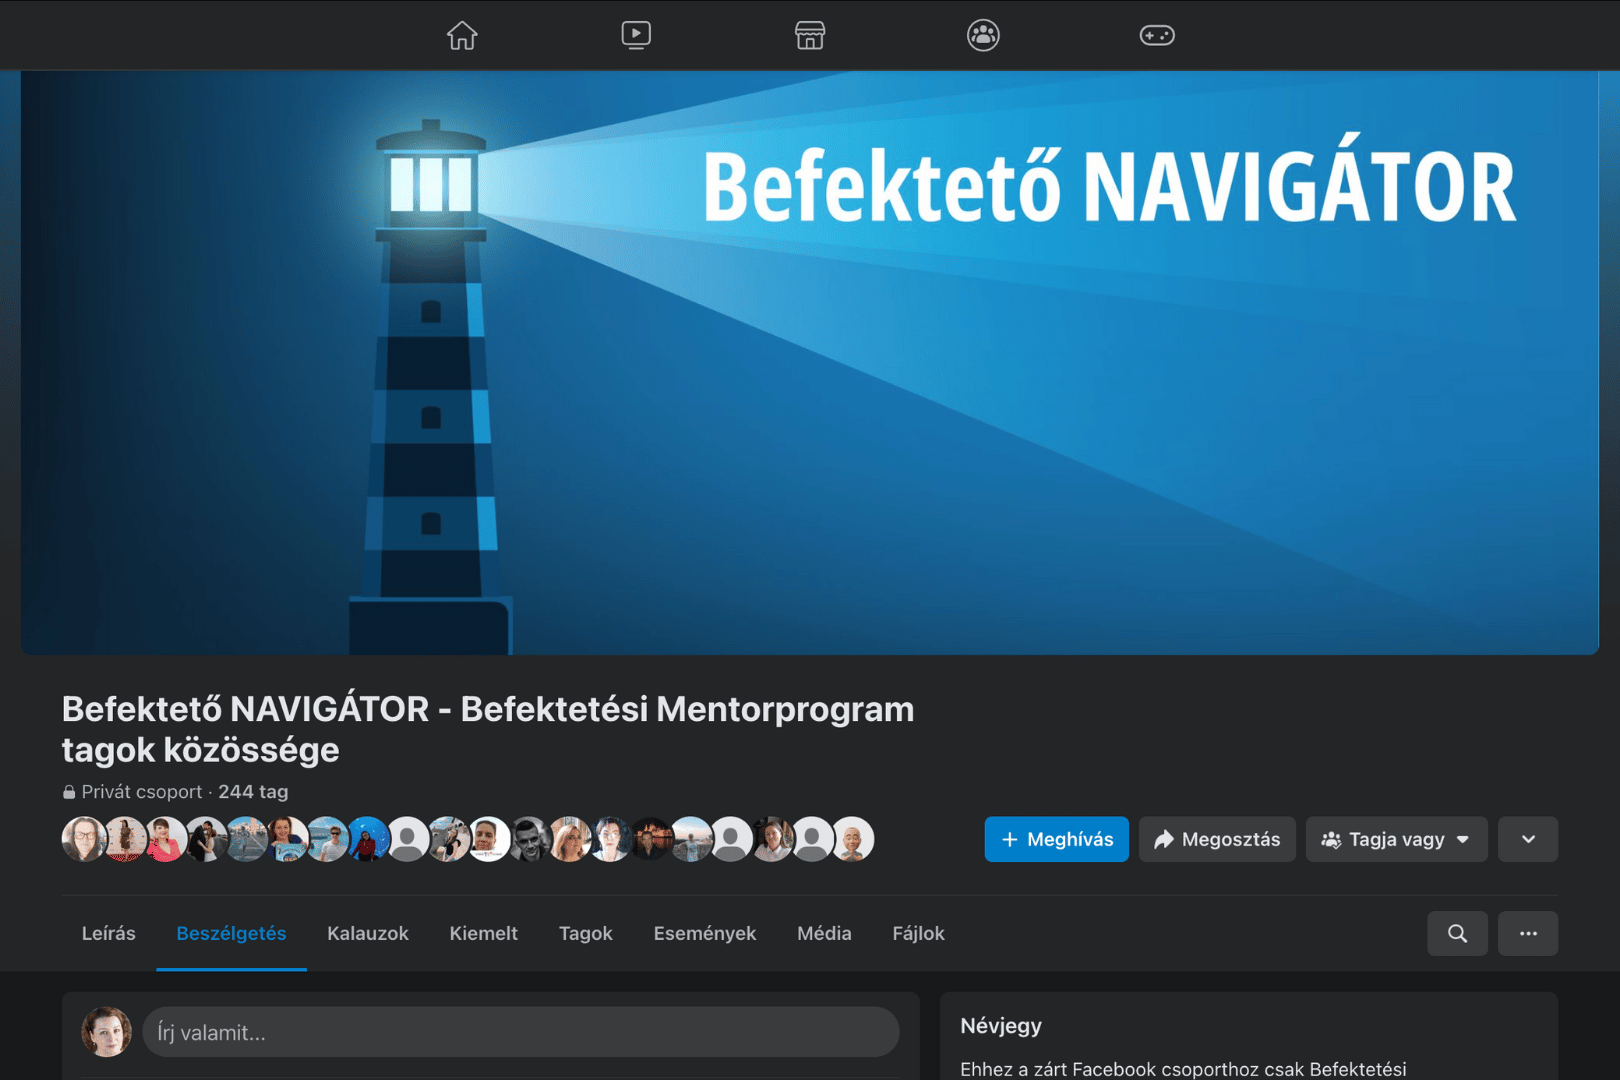Open the Tagok members tab
Image resolution: width=1620 pixels, height=1080 pixels.
coord(585,933)
